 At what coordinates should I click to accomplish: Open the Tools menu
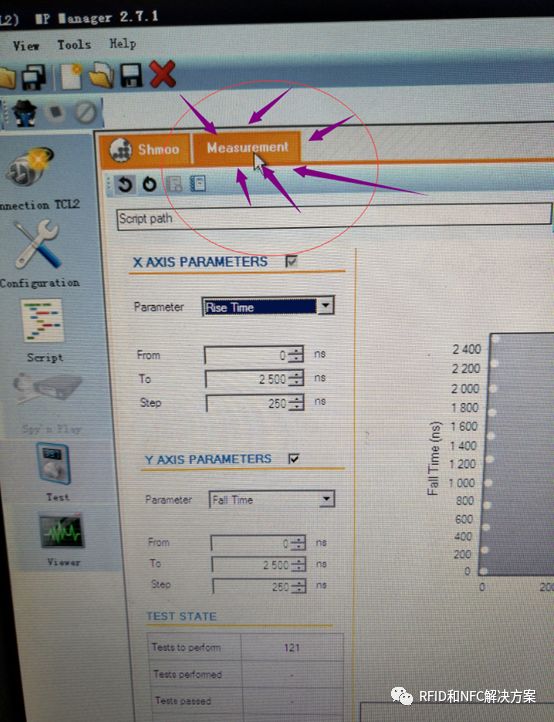(74, 45)
